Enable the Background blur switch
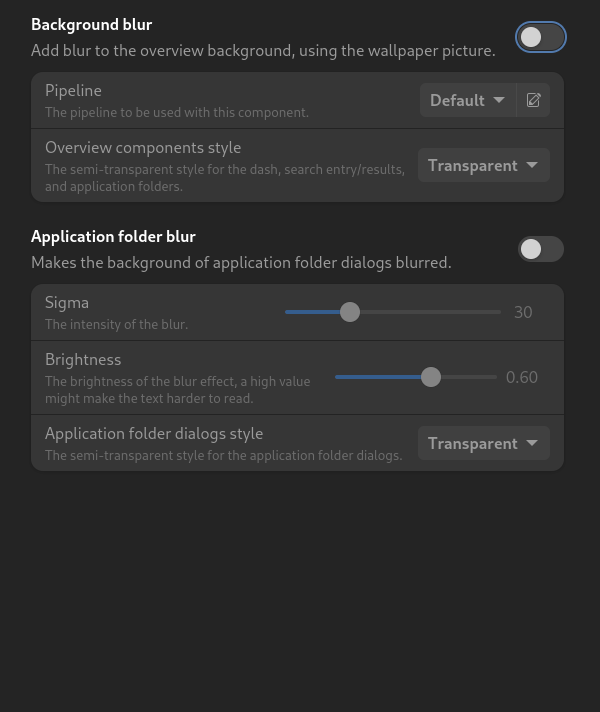 [x=540, y=37]
